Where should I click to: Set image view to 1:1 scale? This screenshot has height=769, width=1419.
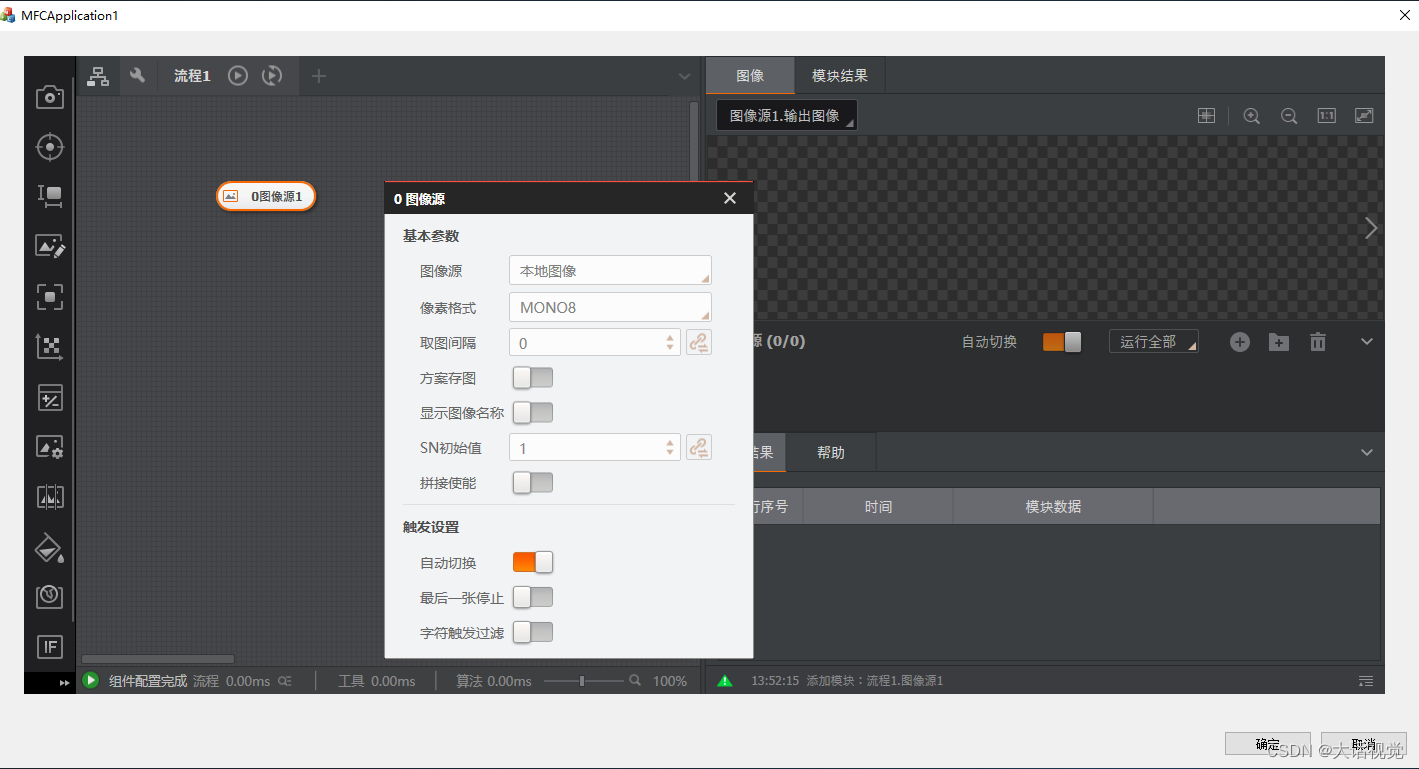coord(1327,116)
